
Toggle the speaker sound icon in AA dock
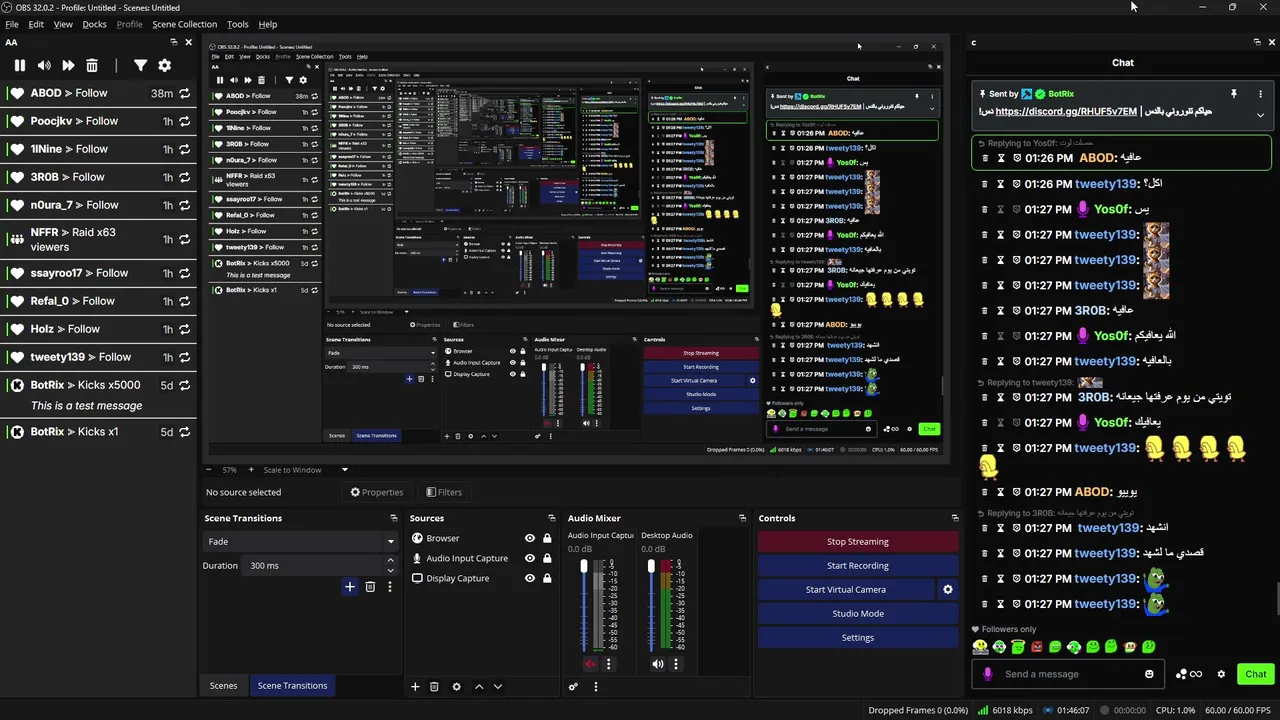tap(44, 65)
